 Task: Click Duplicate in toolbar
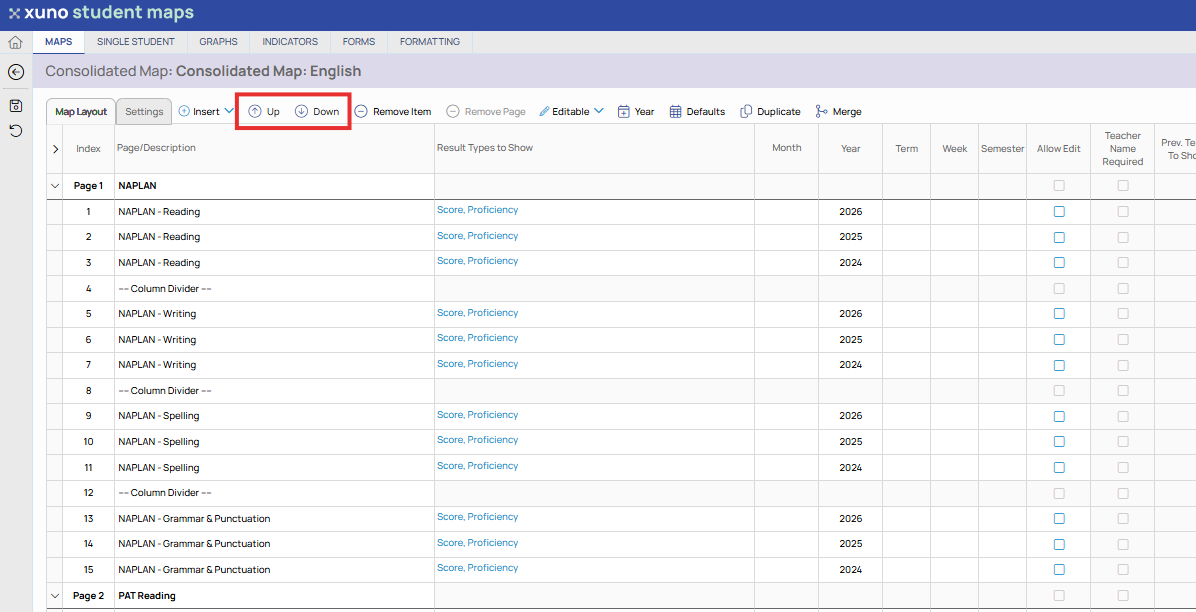click(770, 111)
